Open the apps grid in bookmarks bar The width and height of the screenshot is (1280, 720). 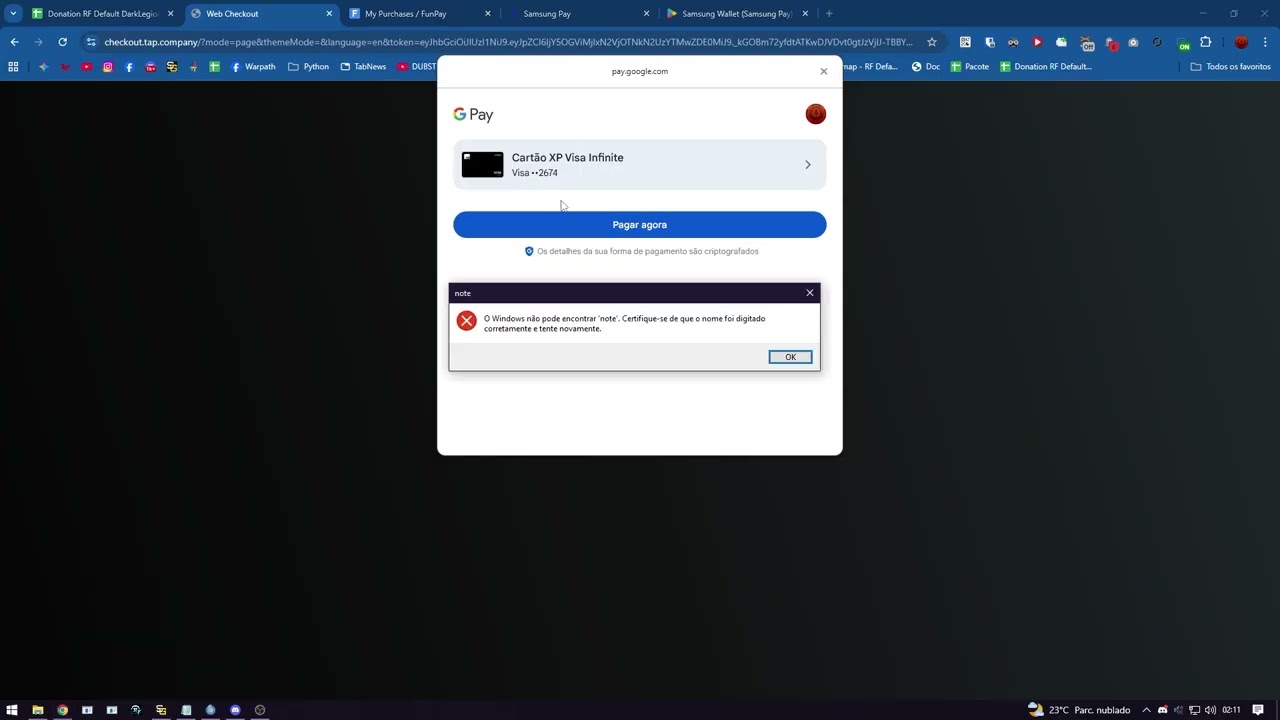tap(13, 66)
